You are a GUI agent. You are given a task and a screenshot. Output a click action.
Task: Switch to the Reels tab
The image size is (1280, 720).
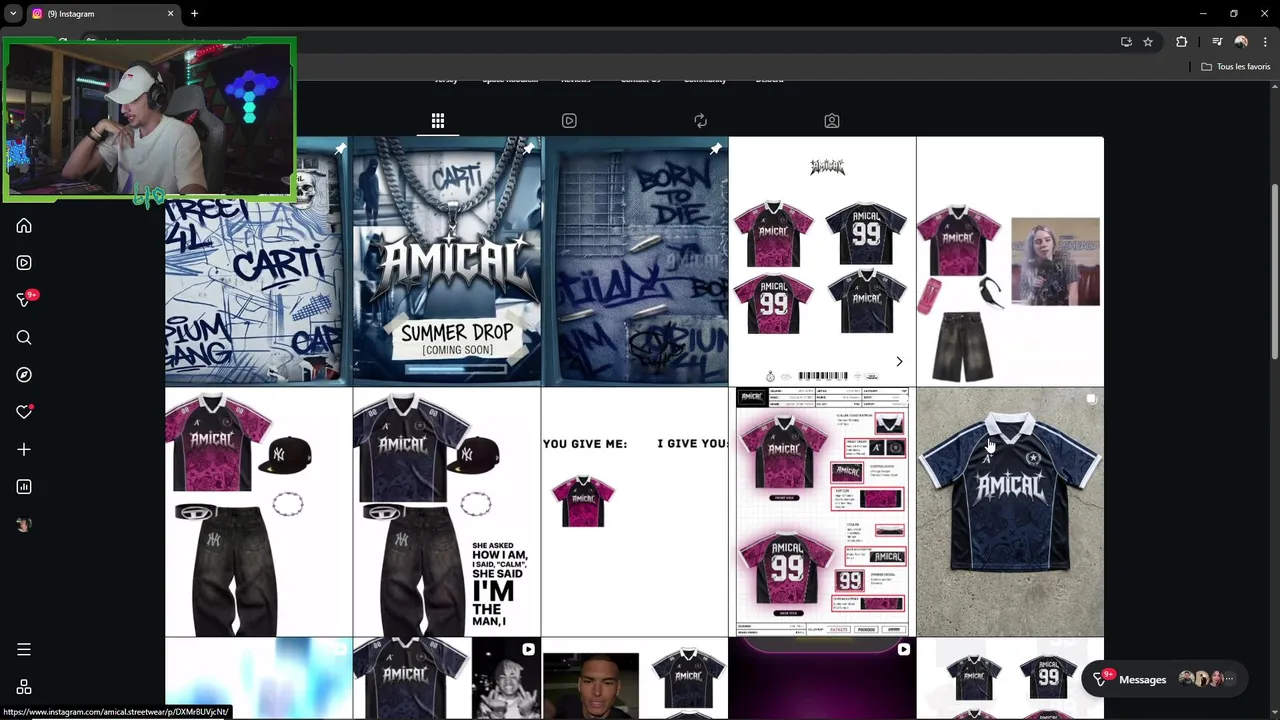569,121
